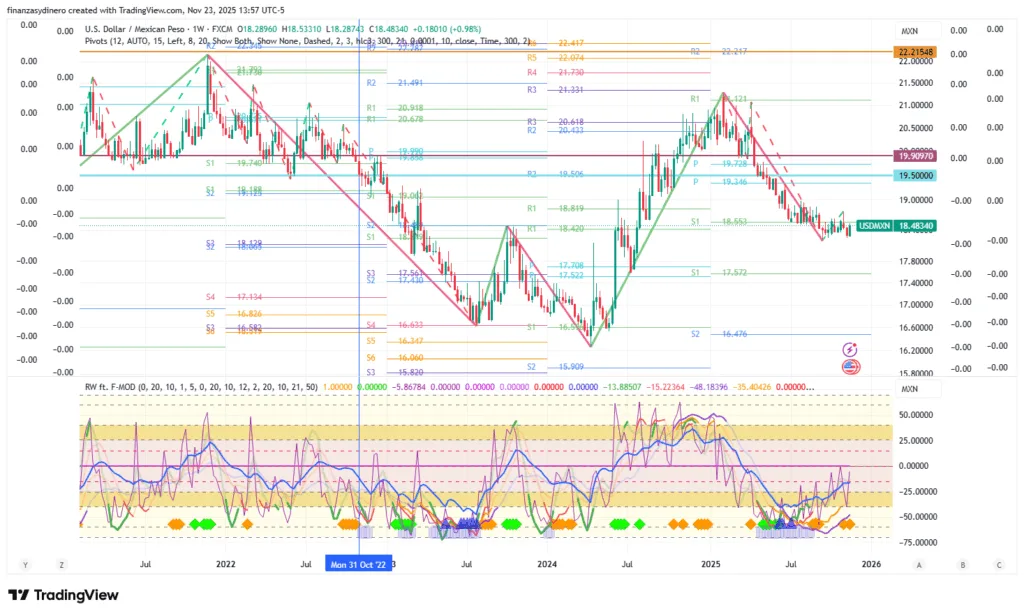
Task: Select the Y scale letter button
Action: click(24, 565)
